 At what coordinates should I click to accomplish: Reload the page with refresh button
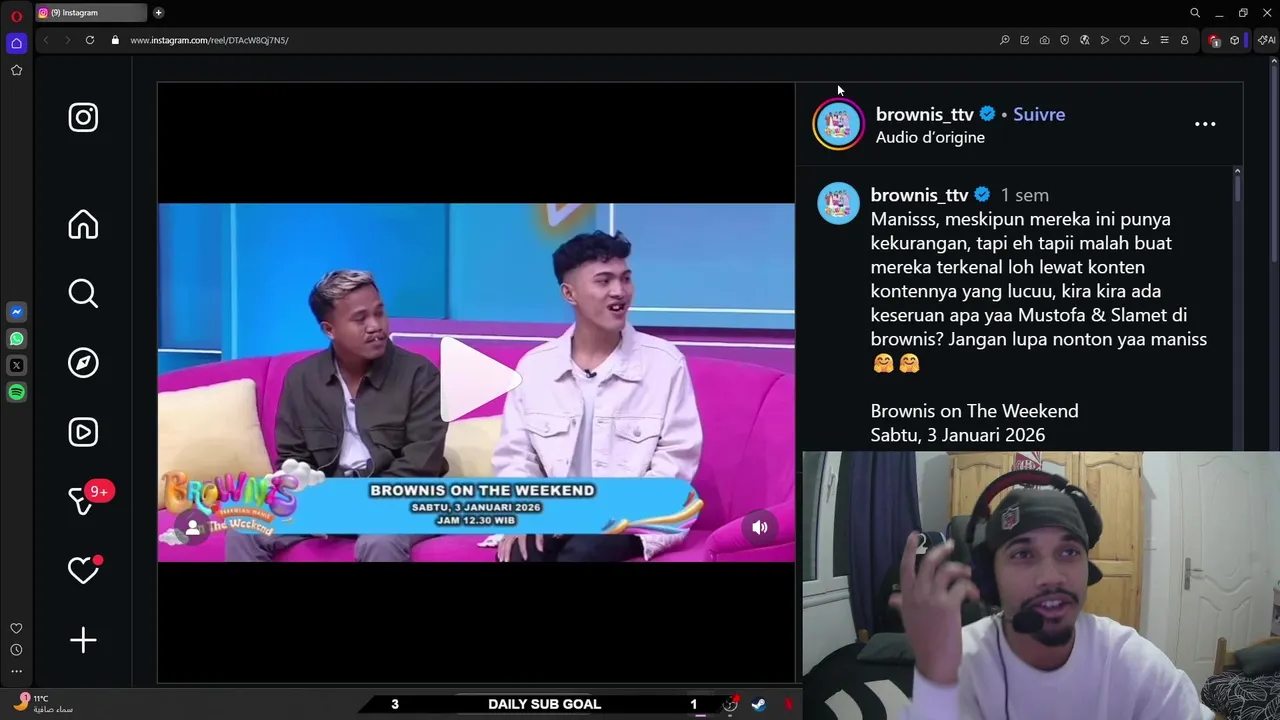pyautogui.click(x=90, y=40)
